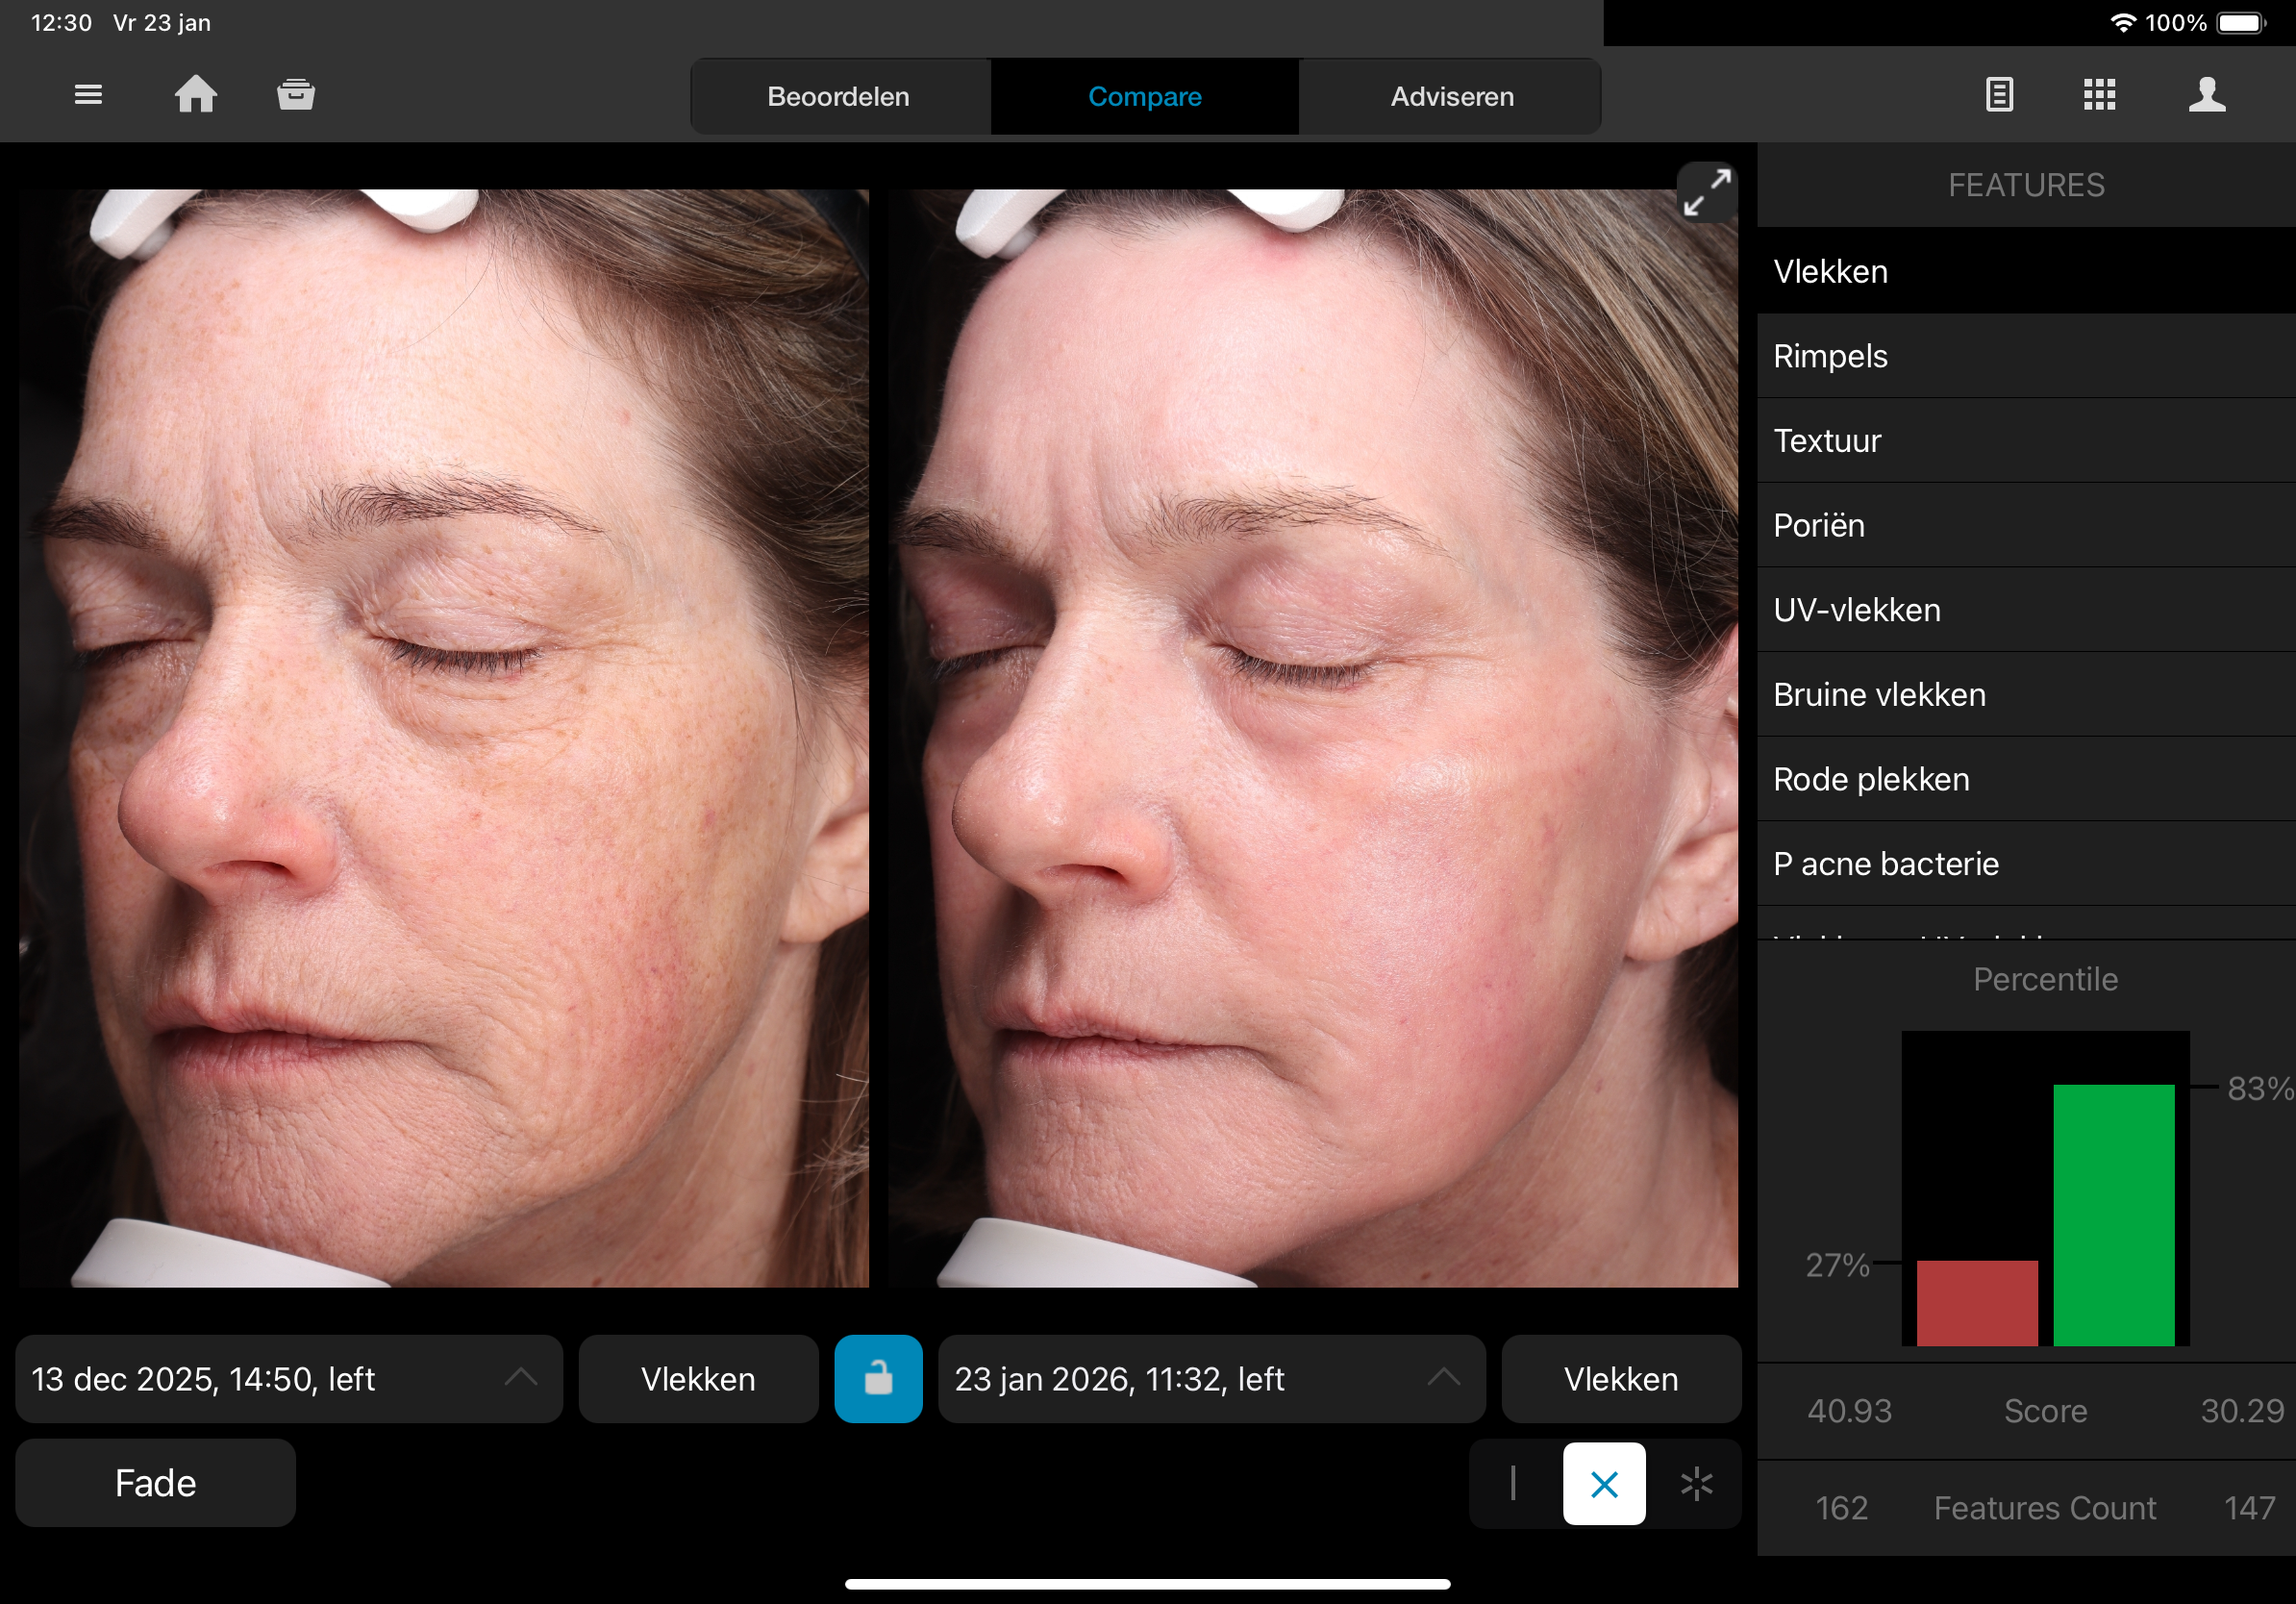This screenshot has height=1604, width=2296.
Task: Click the score value 30.29
Action: (x=2242, y=1411)
